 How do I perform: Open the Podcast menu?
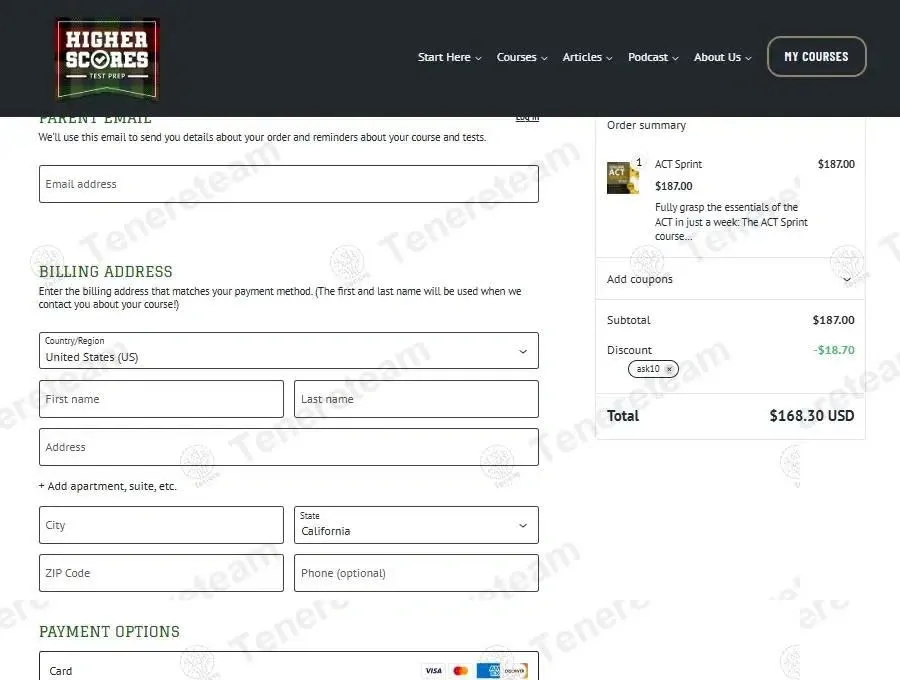point(653,57)
